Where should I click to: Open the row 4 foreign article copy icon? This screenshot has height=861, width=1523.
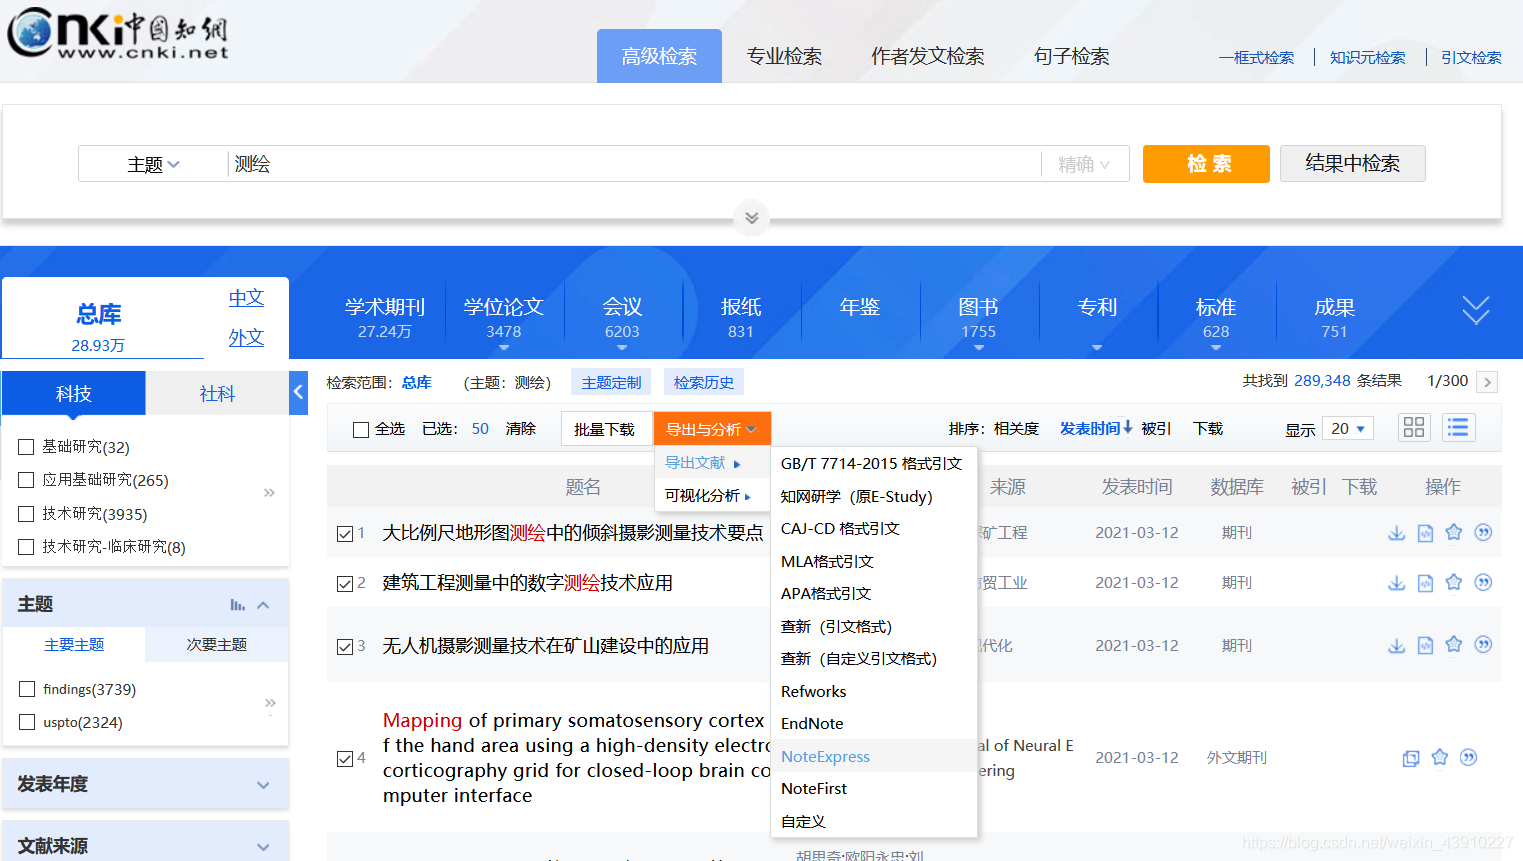coord(1411,758)
